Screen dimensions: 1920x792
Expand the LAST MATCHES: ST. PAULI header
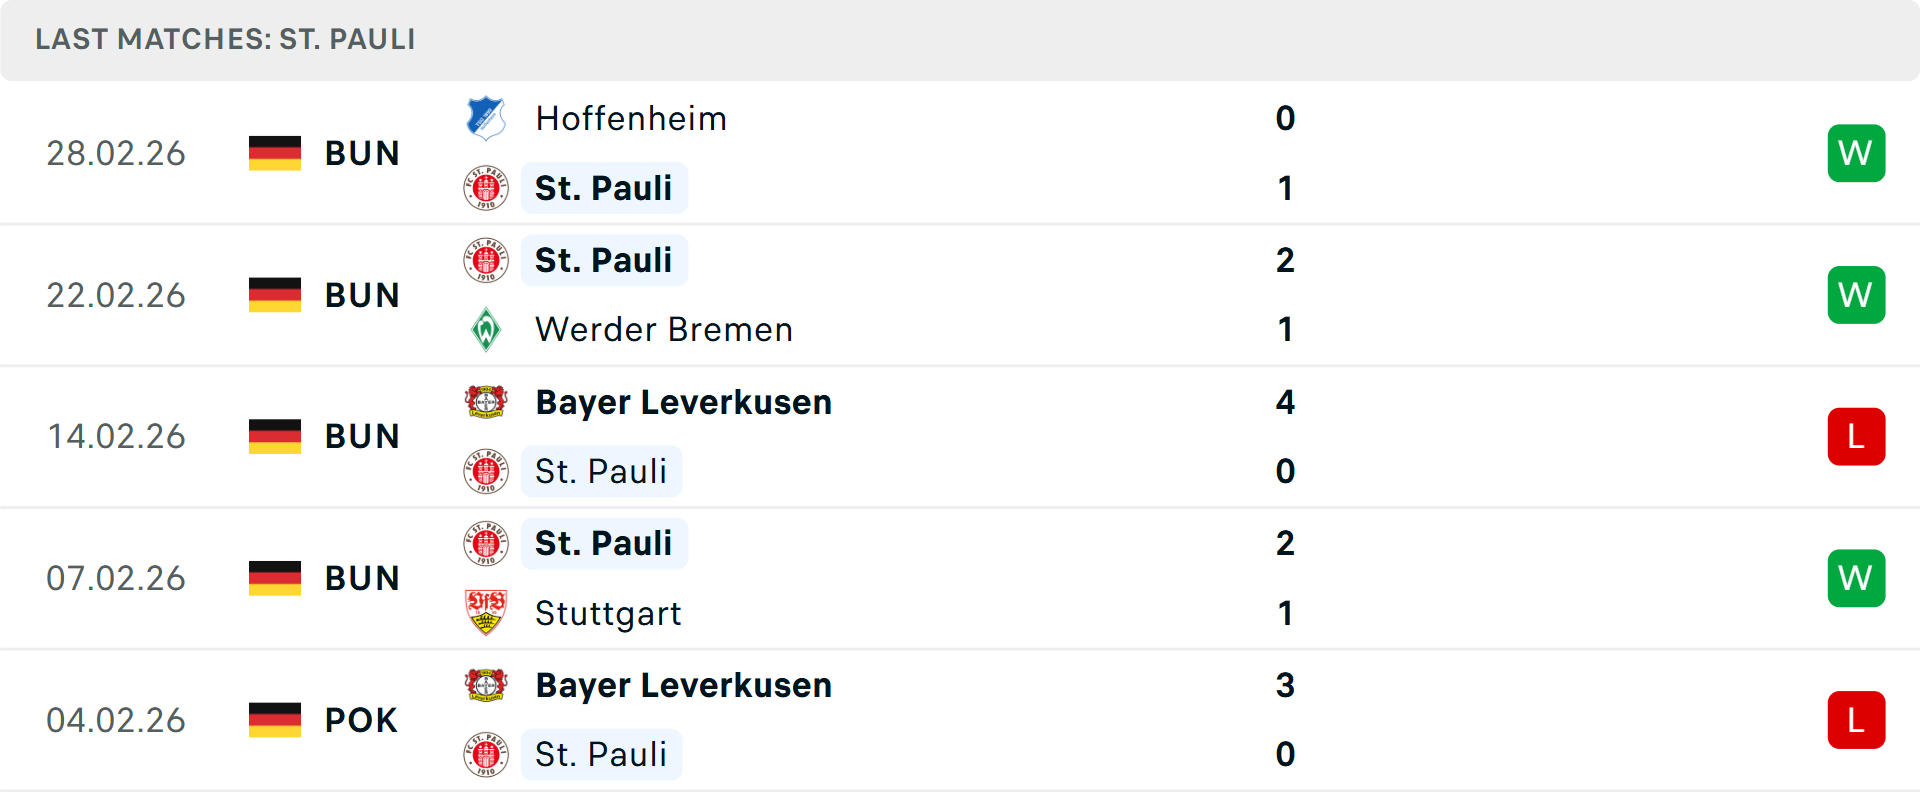[x=225, y=40]
